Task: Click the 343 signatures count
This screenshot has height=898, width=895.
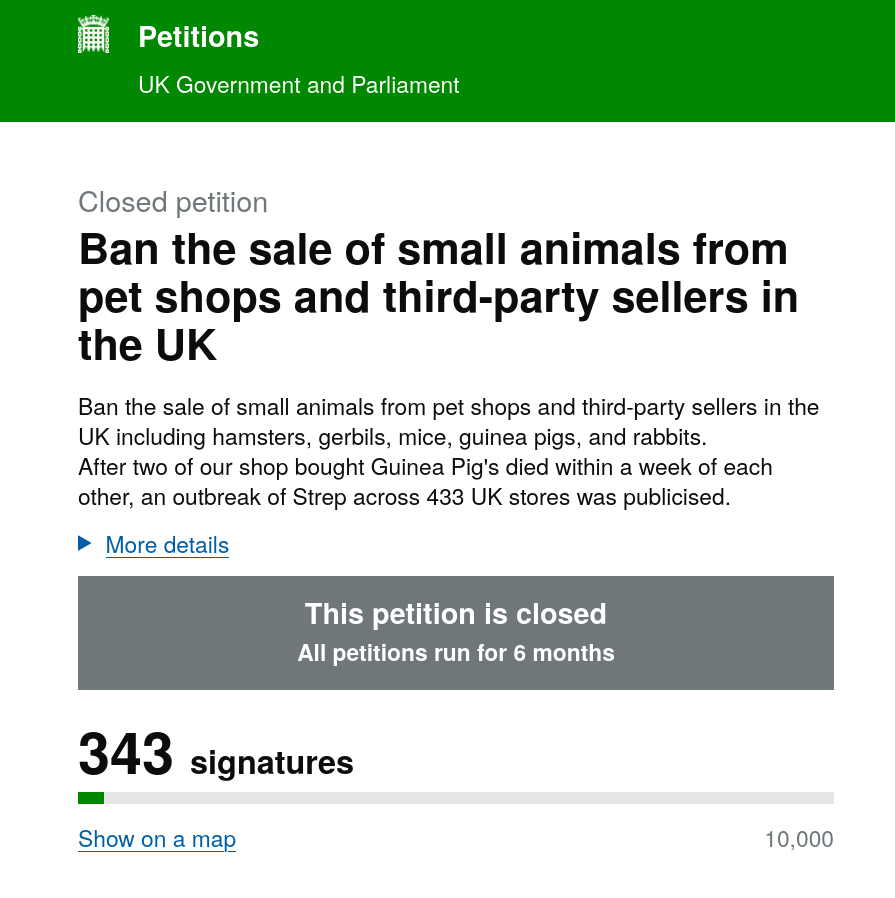Action: pyautogui.click(x=125, y=753)
